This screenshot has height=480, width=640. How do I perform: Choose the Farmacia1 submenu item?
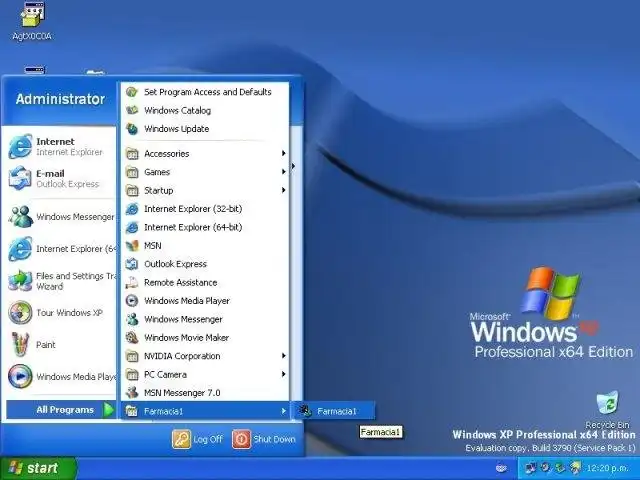(x=333, y=411)
